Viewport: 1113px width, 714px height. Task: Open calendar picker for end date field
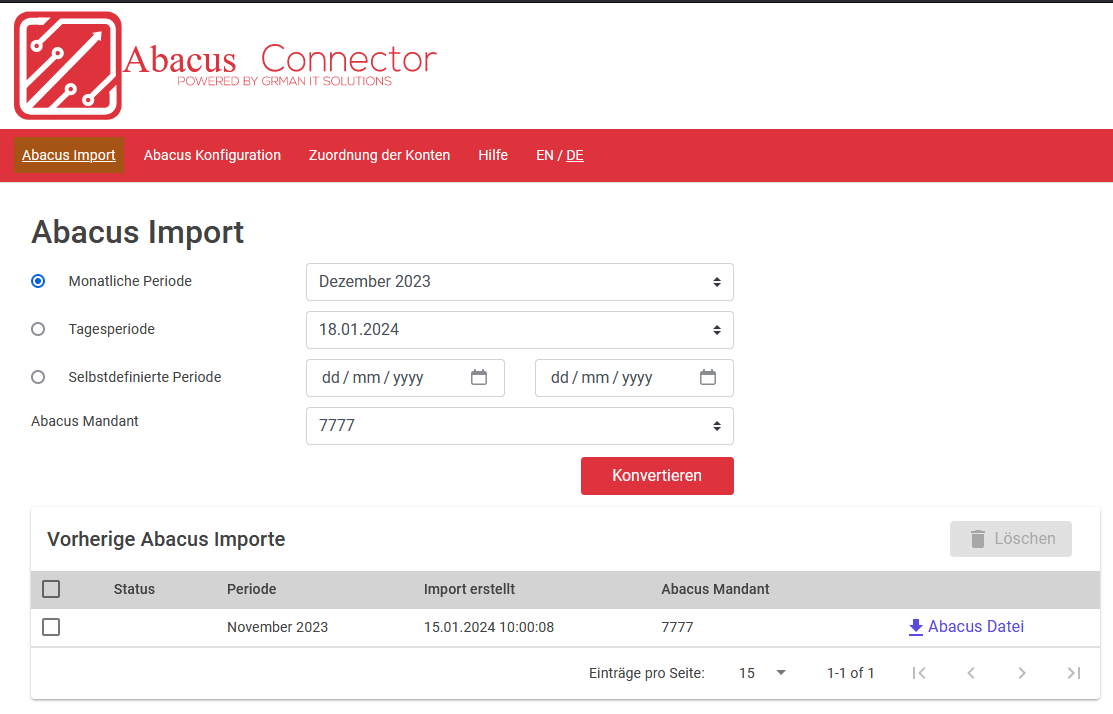tap(708, 378)
